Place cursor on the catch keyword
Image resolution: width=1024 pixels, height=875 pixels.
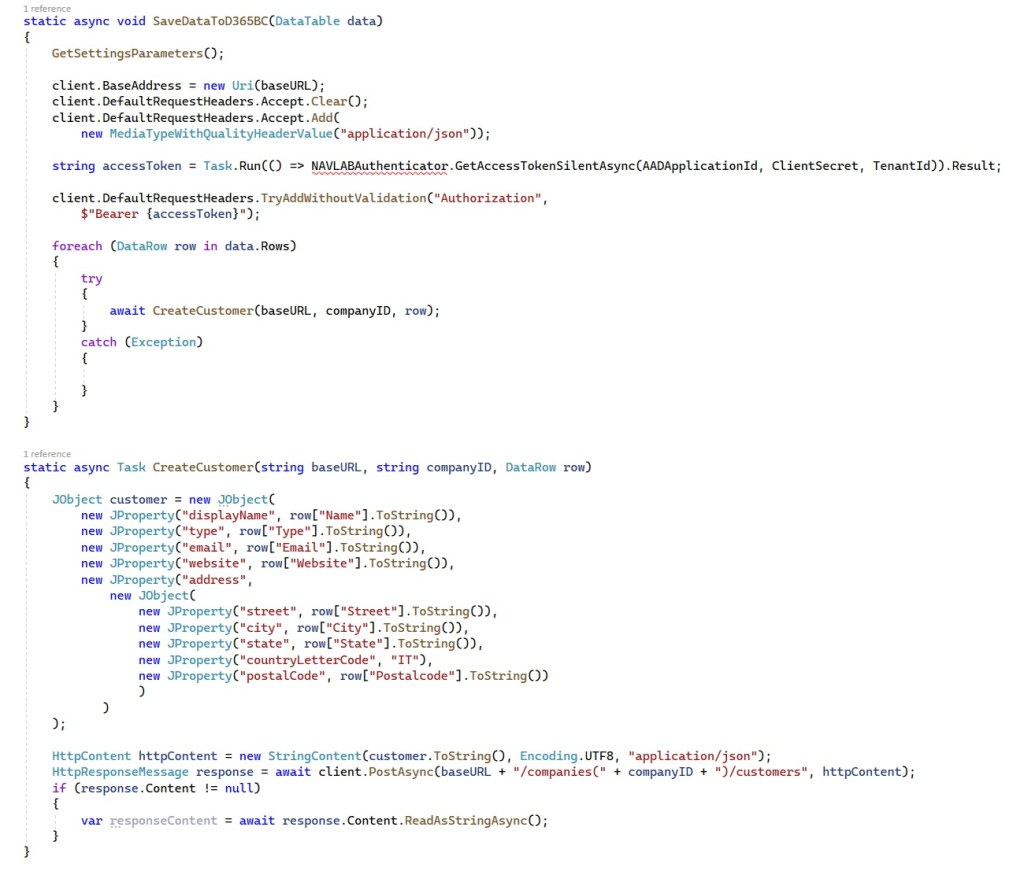[99, 342]
